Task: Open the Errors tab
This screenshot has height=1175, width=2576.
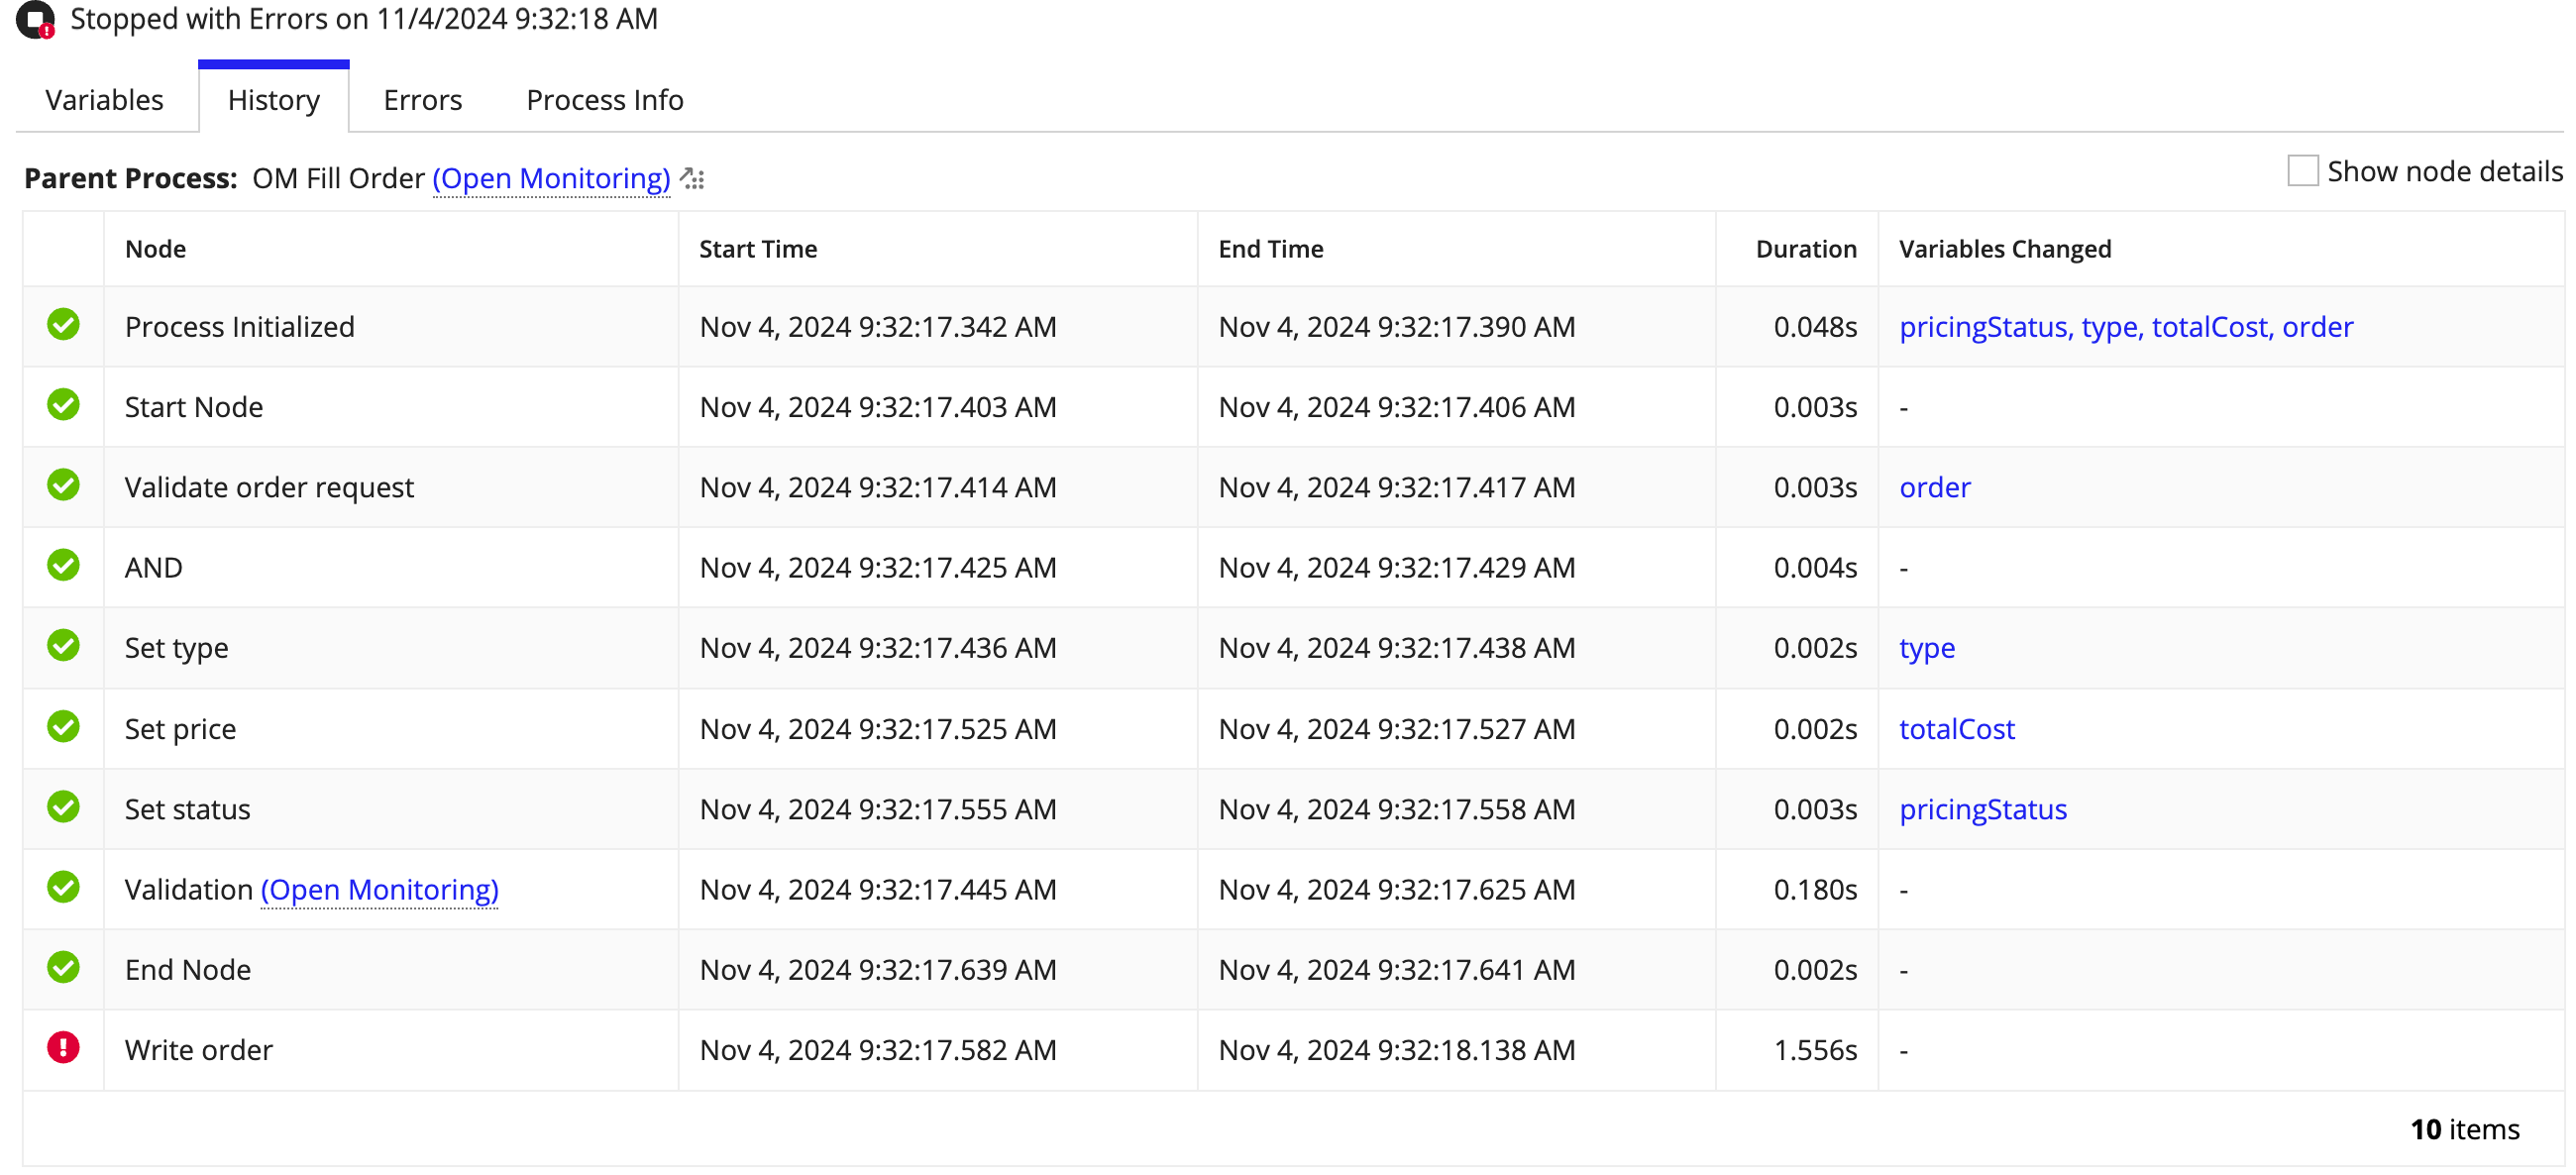Action: coord(423,100)
